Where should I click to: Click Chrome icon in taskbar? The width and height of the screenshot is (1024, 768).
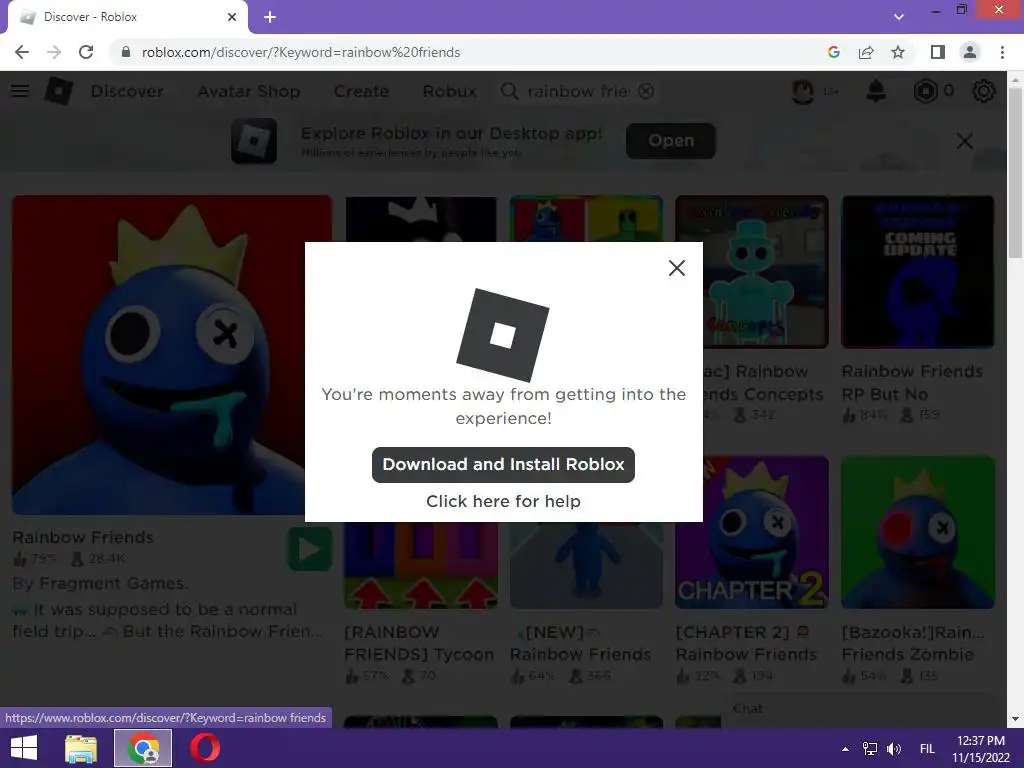[x=143, y=748]
